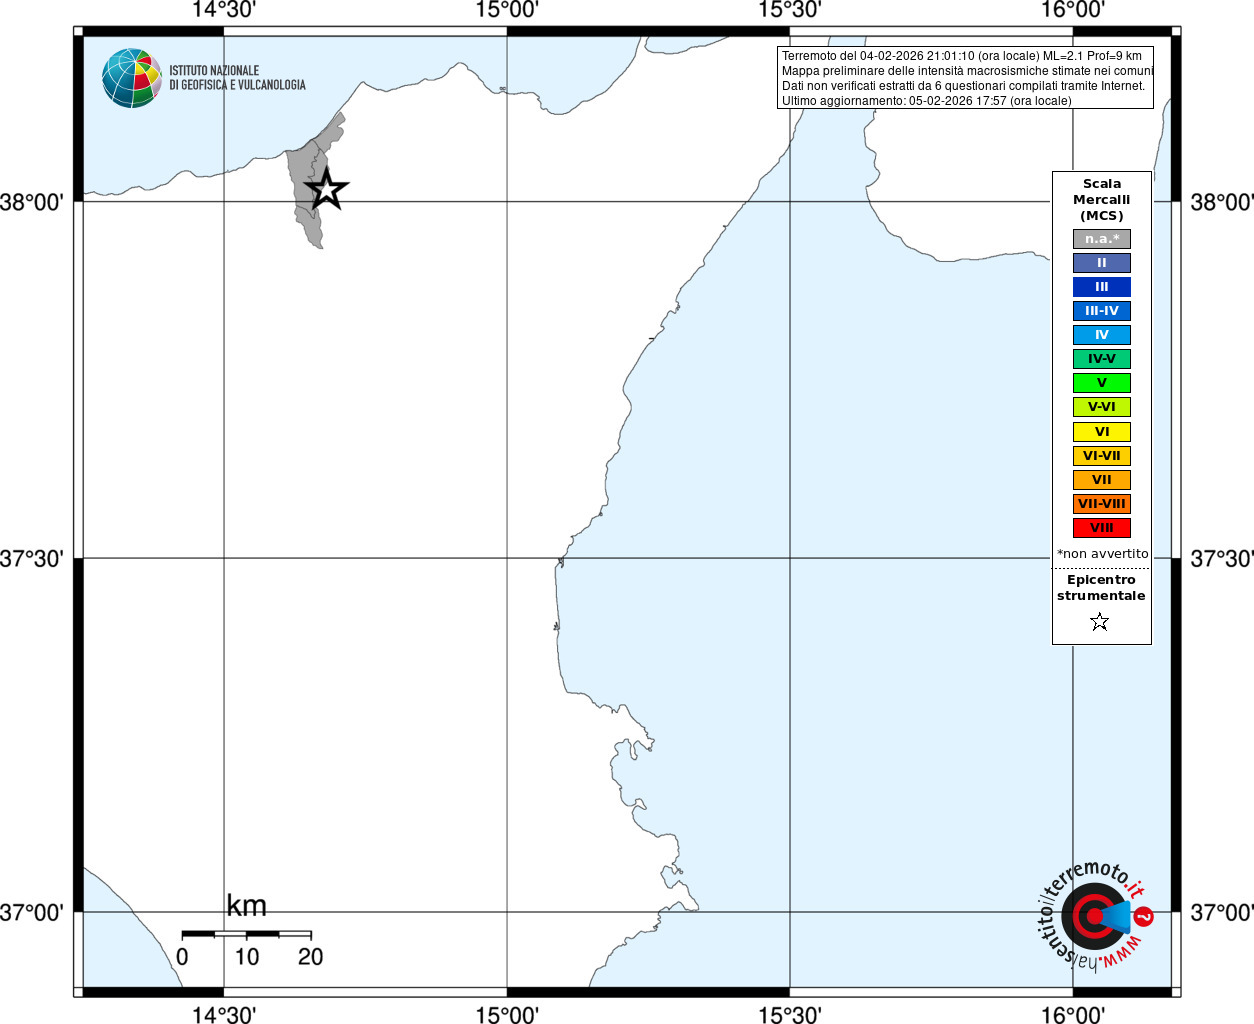Select the red VIII intensity swatch
Image resolution: width=1254 pixels, height=1024 pixels.
[x=1102, y=528]
